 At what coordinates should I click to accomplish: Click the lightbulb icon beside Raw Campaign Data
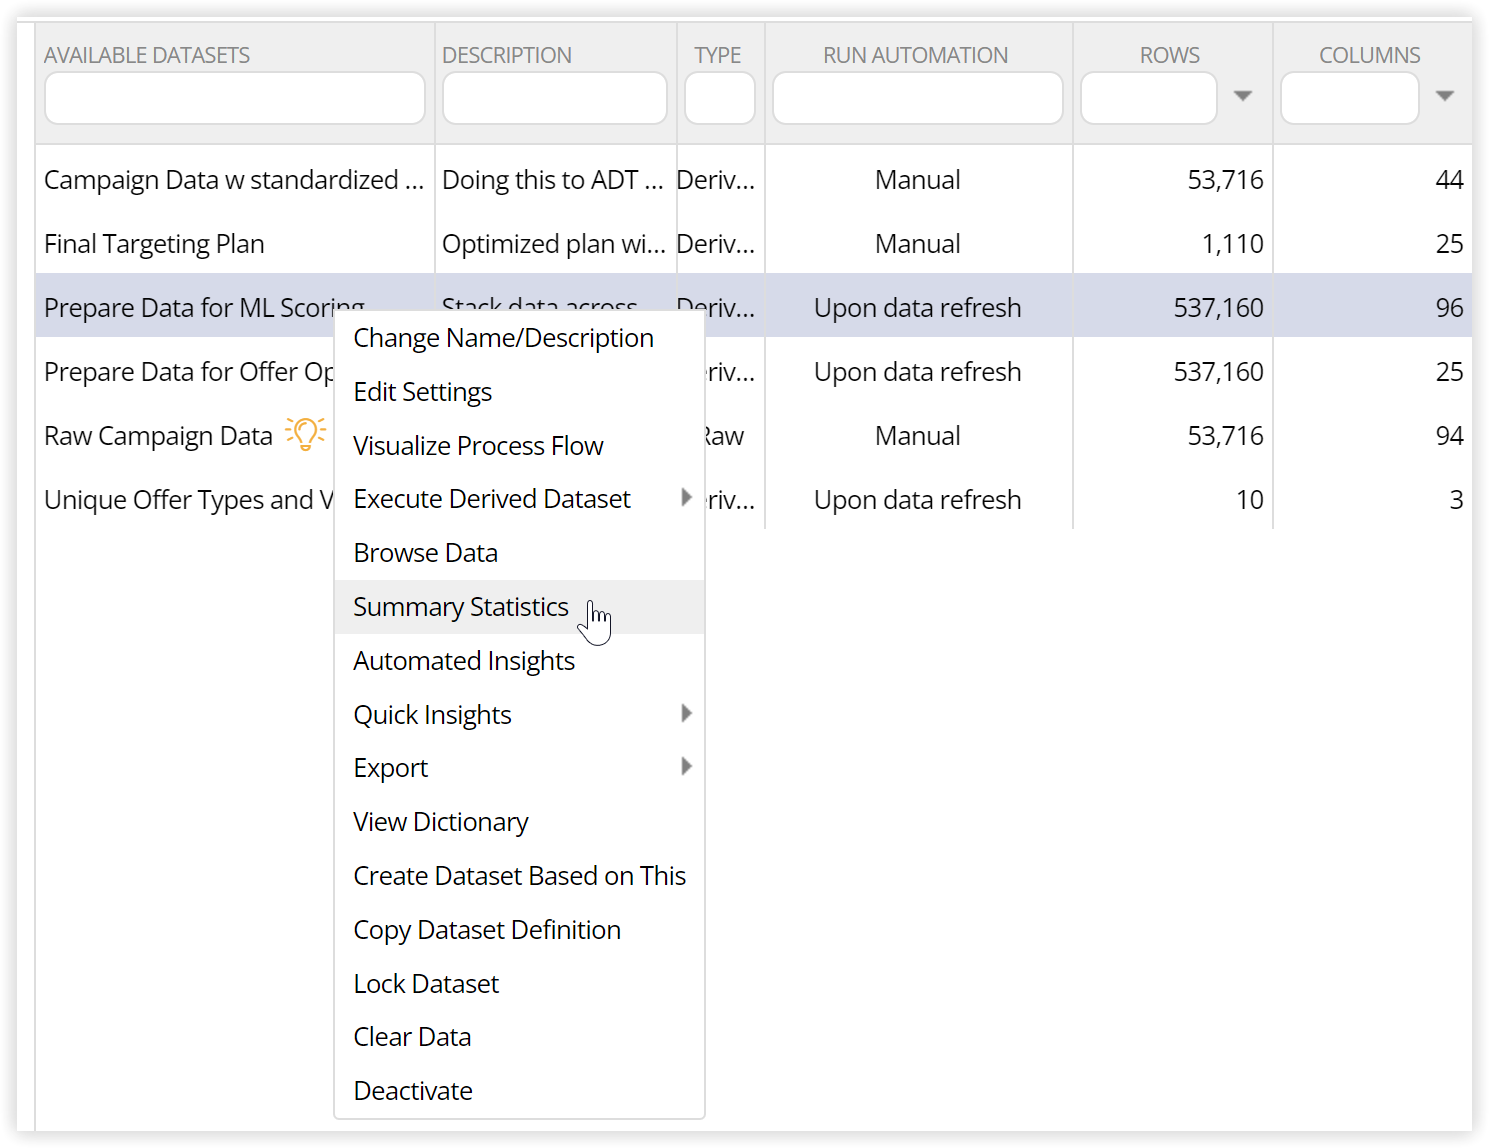point(306,434)
